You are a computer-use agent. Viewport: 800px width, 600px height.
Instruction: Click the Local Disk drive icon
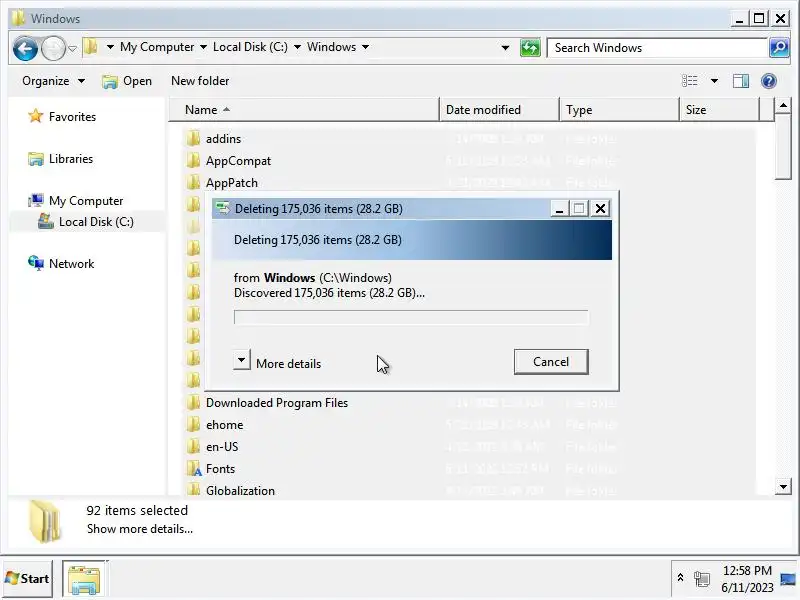[x=45, y=221]
